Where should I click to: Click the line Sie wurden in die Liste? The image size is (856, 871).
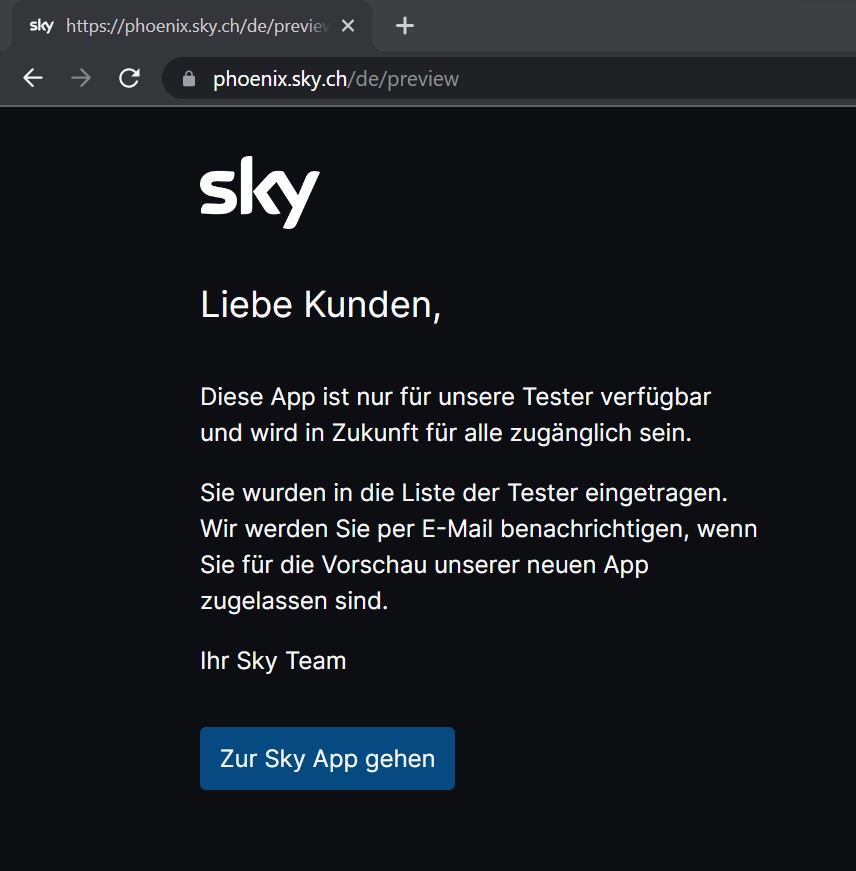[x=464, y=493]
